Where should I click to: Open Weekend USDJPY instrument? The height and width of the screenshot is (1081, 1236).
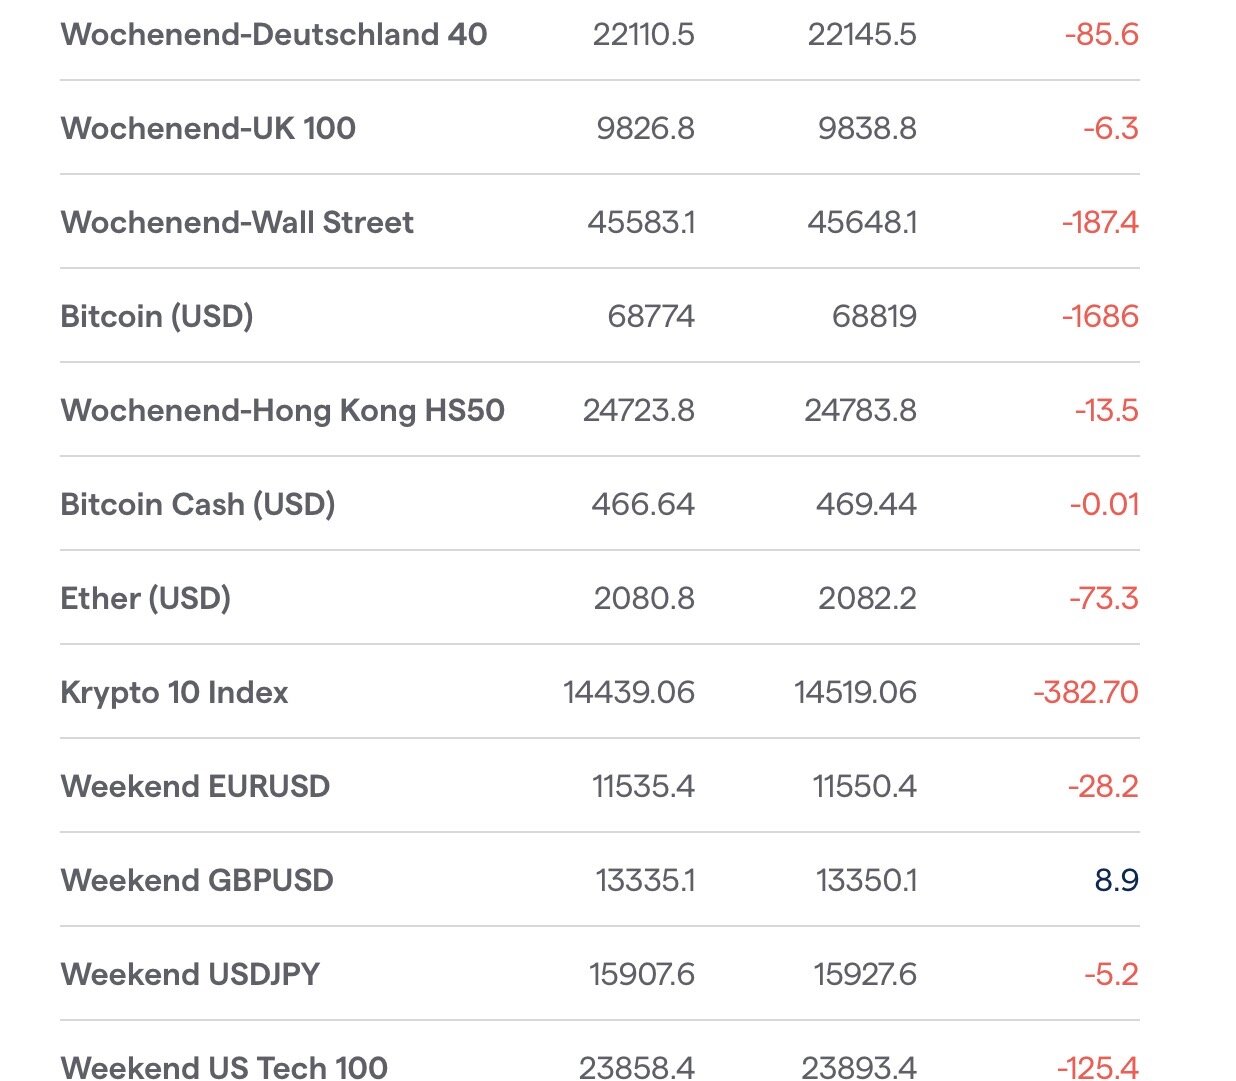(x=190, y=975)
